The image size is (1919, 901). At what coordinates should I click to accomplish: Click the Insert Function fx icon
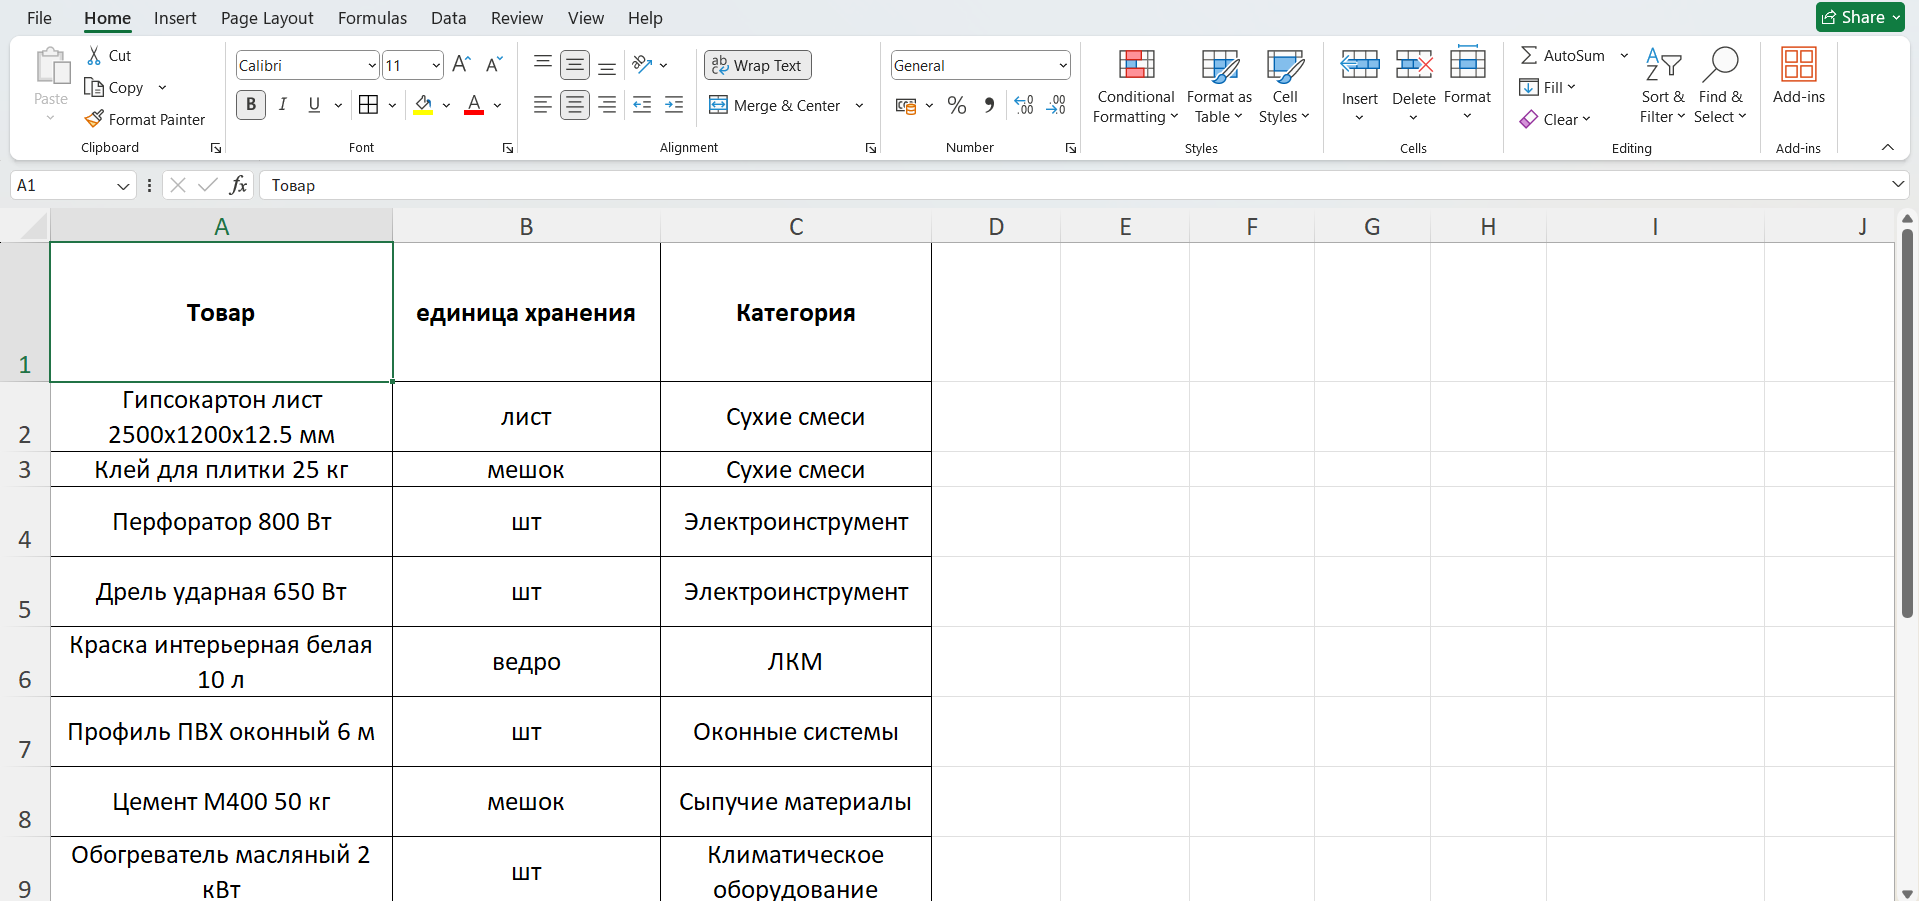click(x=238, y=185)
